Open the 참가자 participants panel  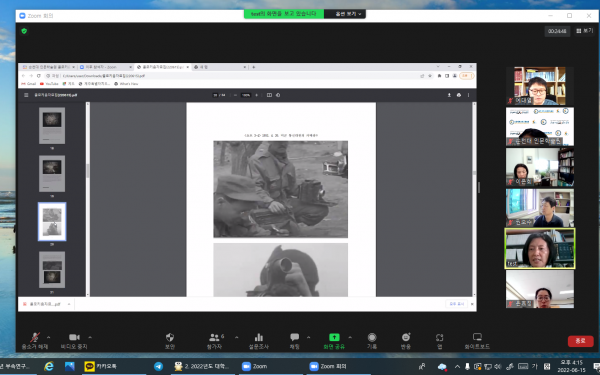[x=215, y=341]
